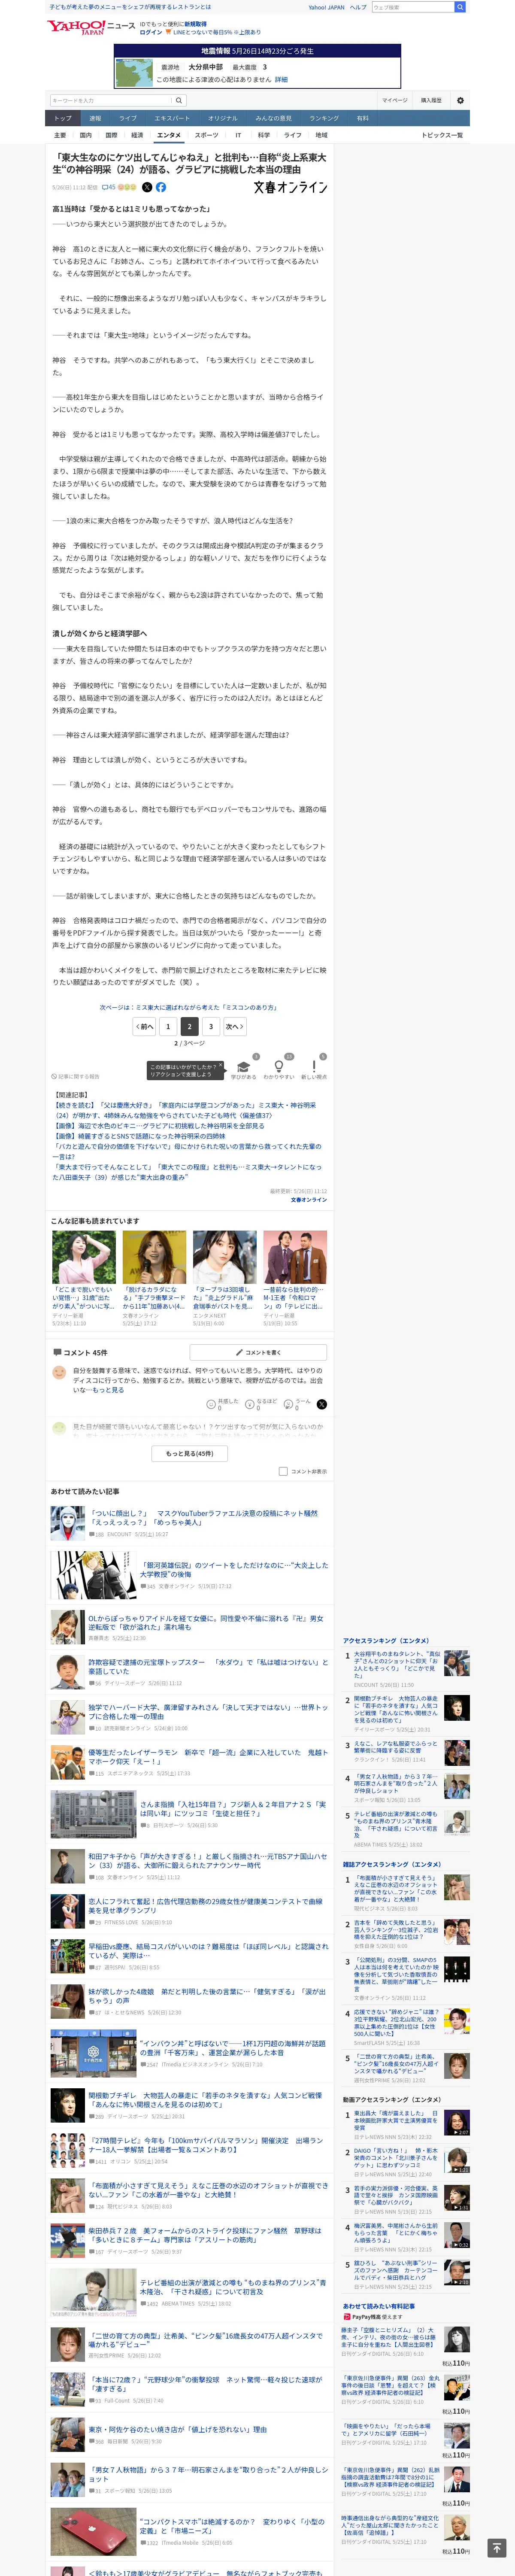Click the キーワードを入力 search field
This screenshot has height=2576, width=515.
pyautogui.click(x=111, y=100)
